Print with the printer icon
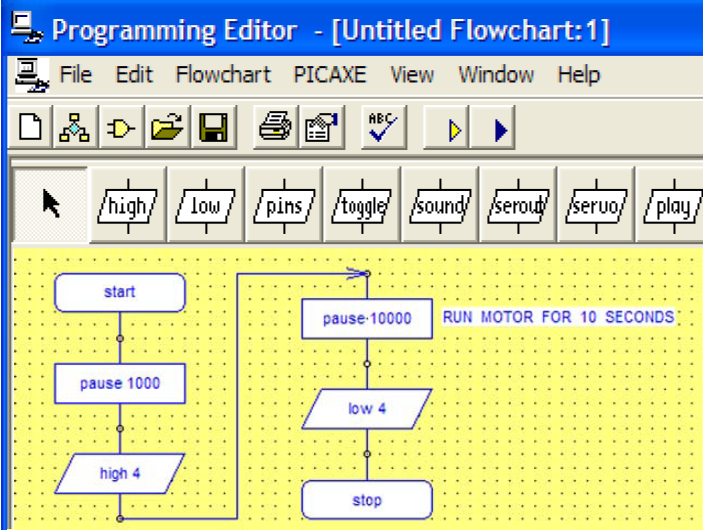 (275, 127)
